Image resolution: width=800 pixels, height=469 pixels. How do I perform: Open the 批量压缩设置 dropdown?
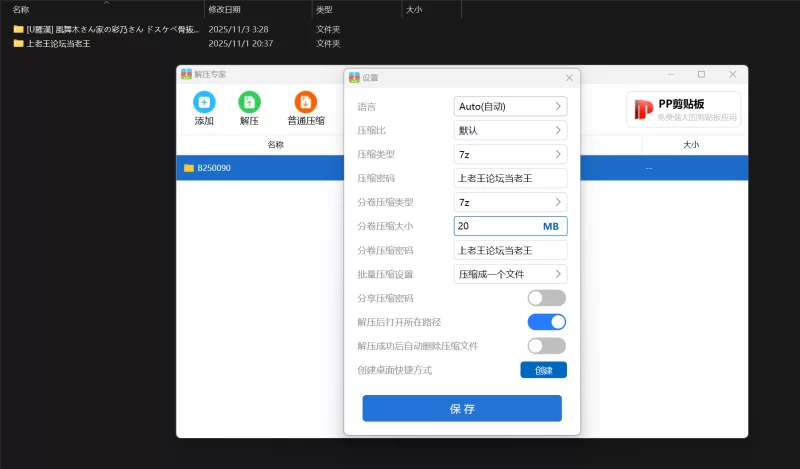[x=510, y=274]
